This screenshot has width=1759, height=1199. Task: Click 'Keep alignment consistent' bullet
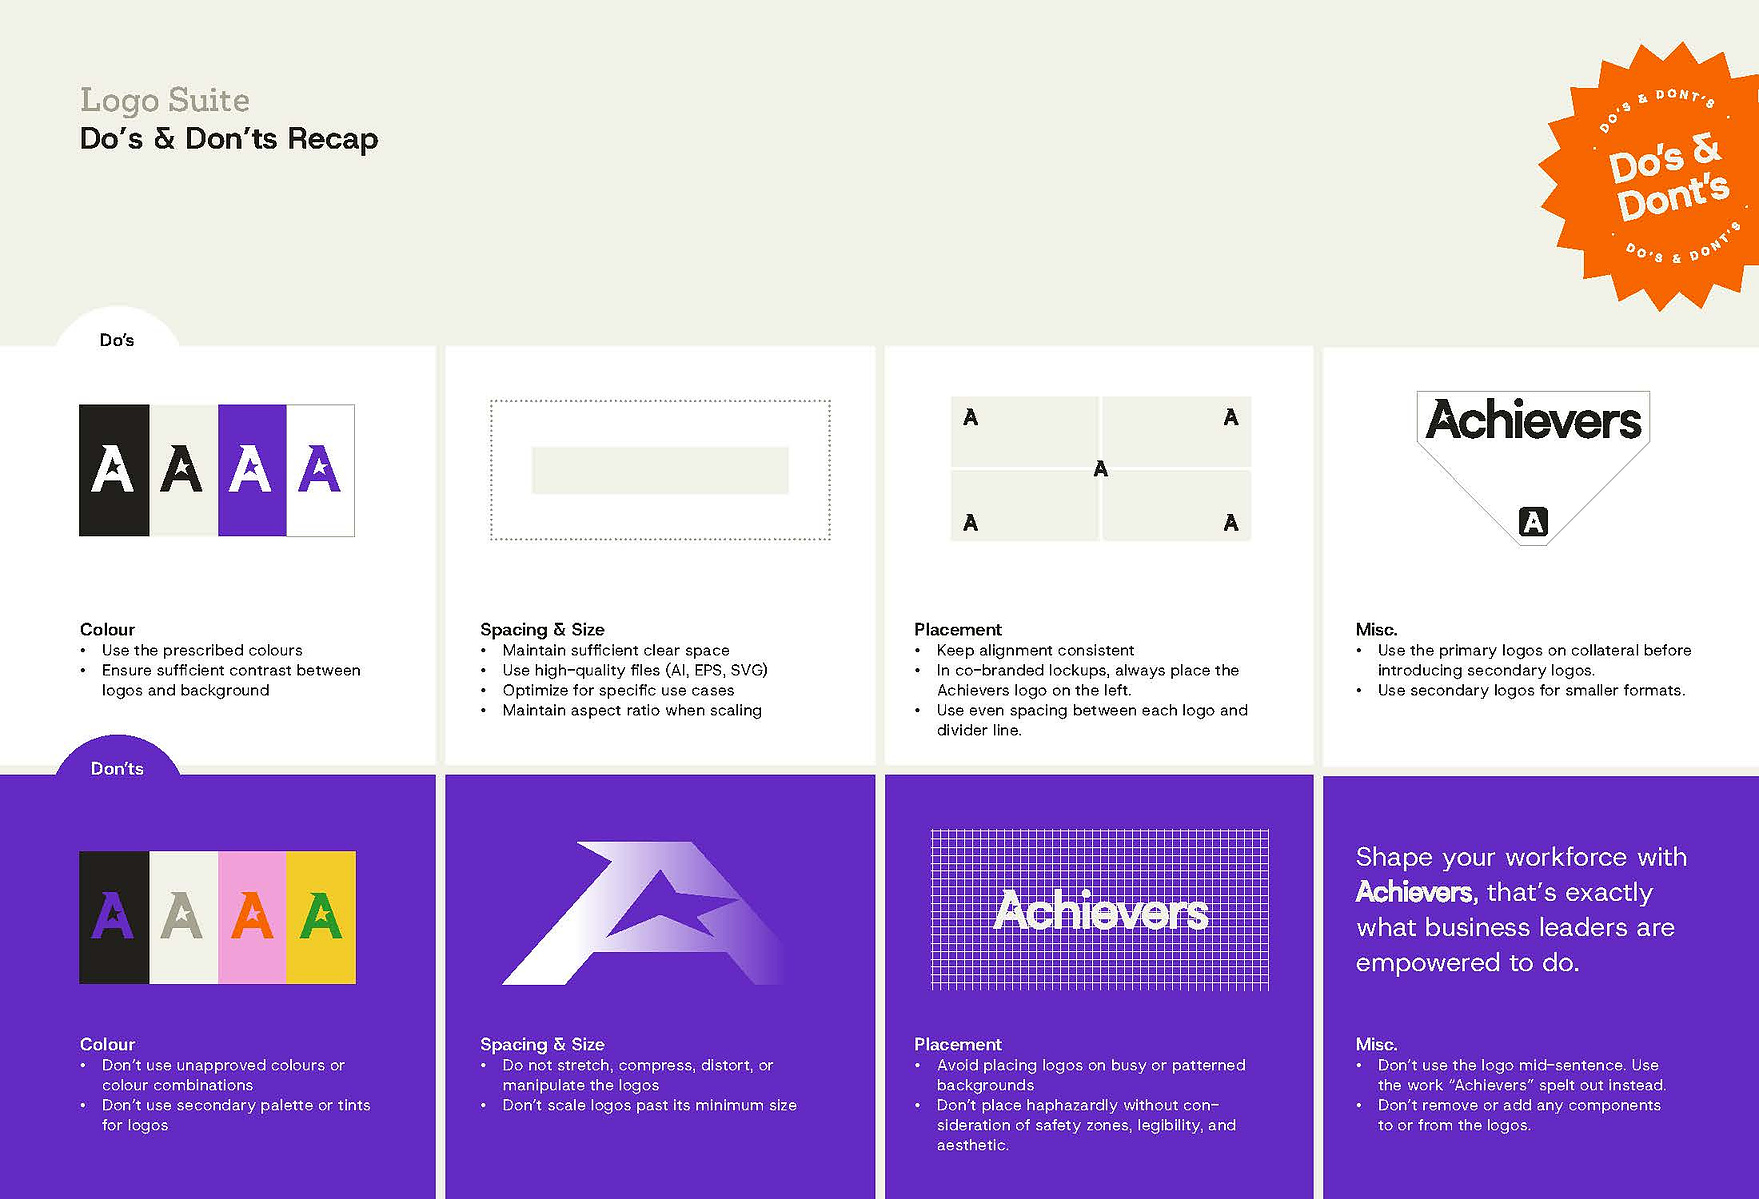coord(1035,650)
